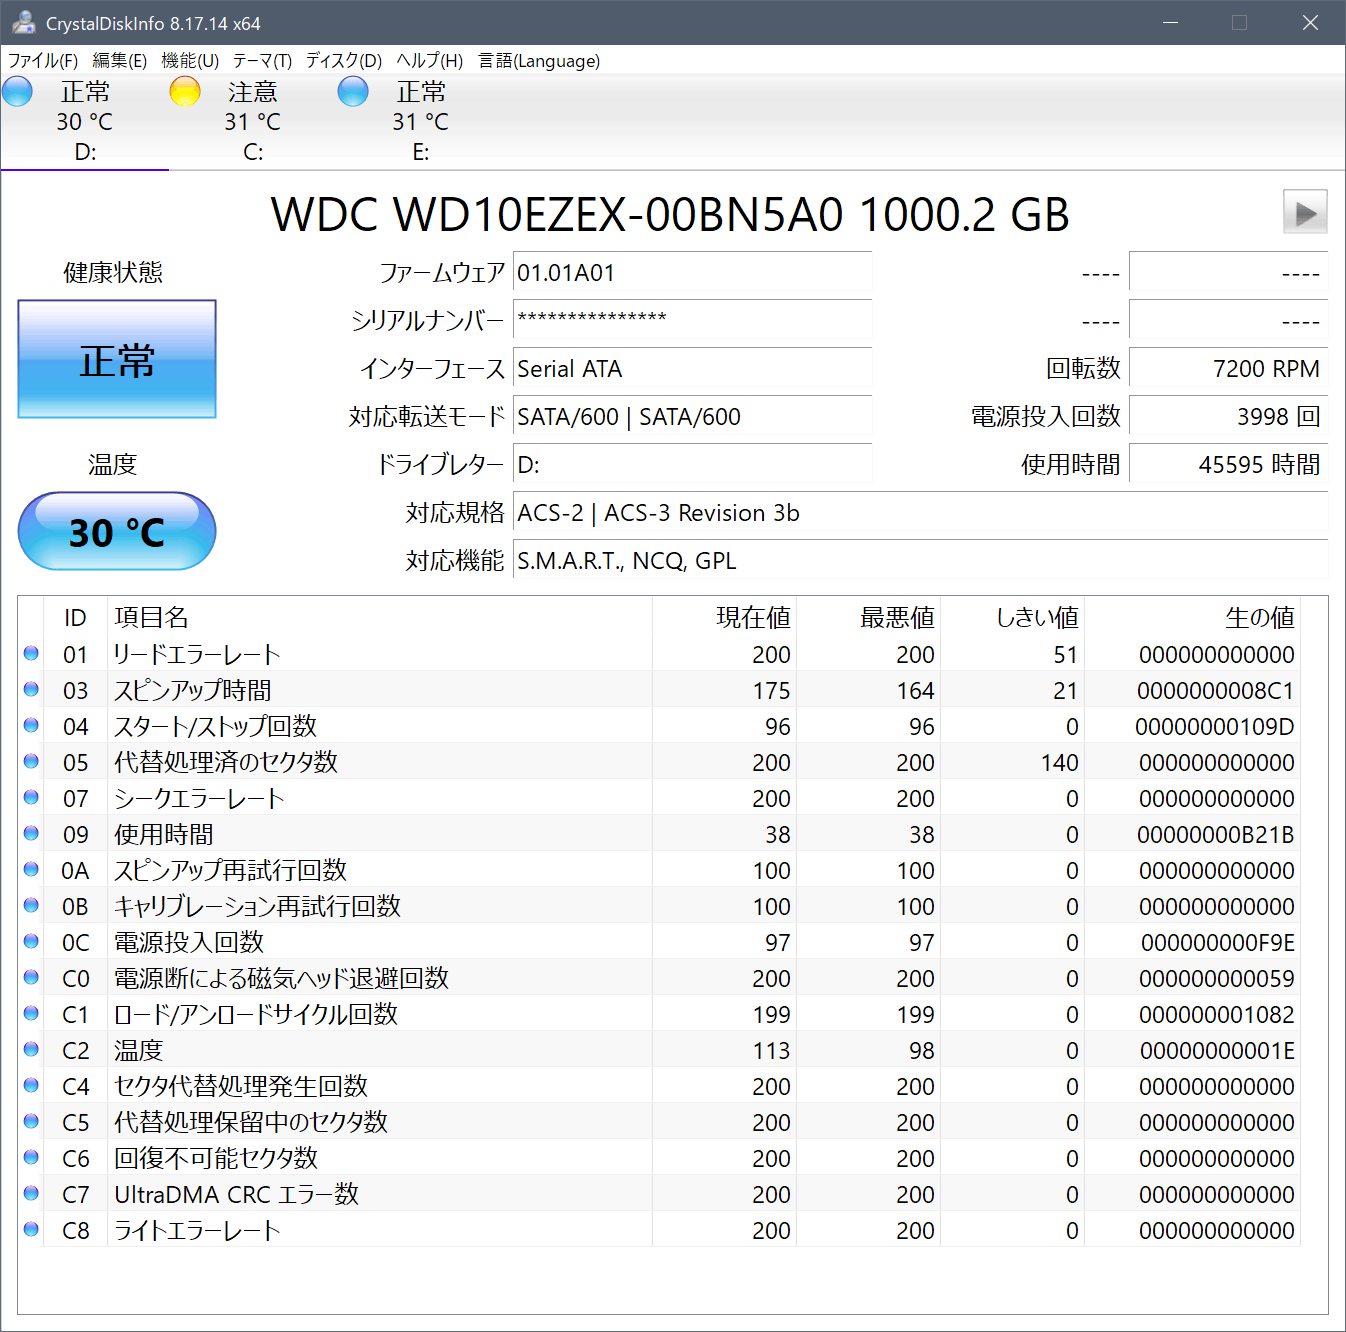The width and height of the screenshot is (1346, 1332).
Task: Click status dot for ID C2 温度
Action: [x=31, y=1049]
